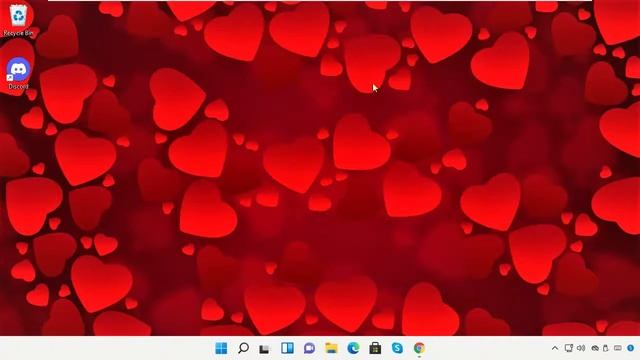Open network status tray icon

coord(568,348)
